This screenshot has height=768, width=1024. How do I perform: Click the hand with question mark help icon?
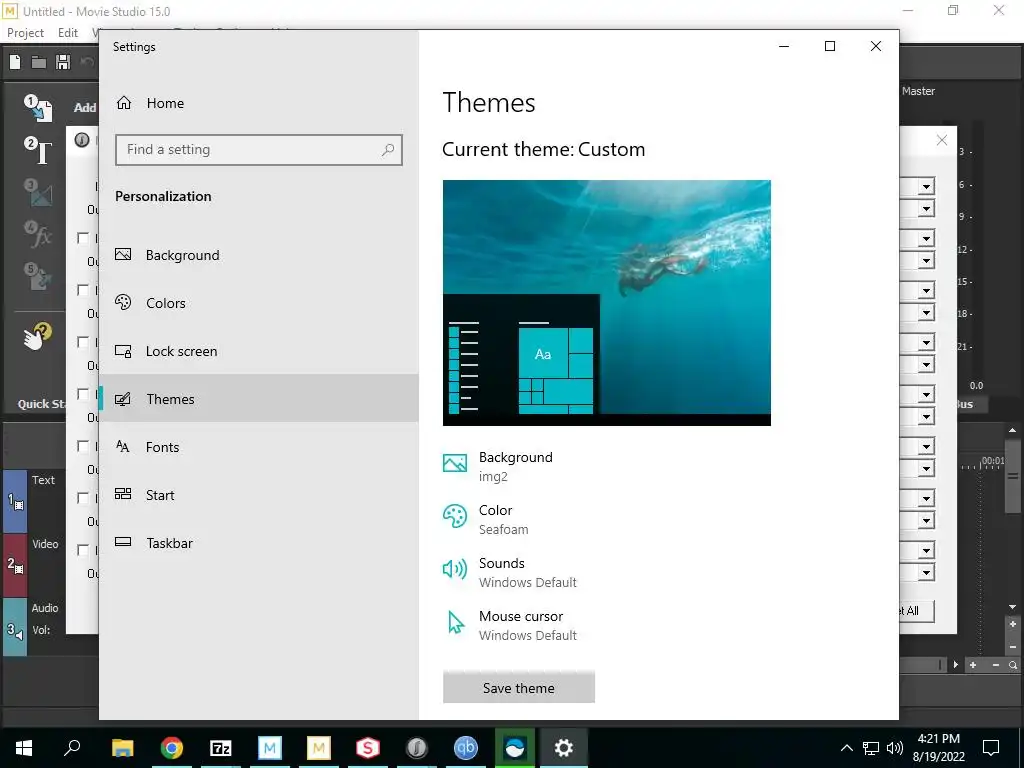[x=37, y=336]
